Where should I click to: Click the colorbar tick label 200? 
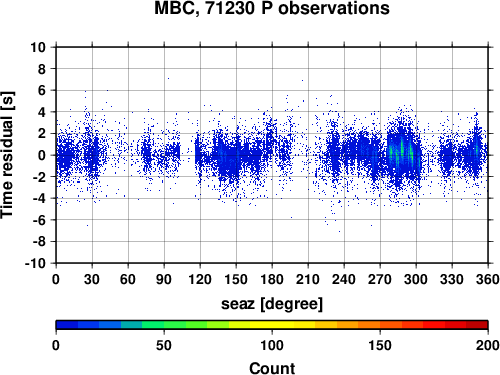(488, 345)
